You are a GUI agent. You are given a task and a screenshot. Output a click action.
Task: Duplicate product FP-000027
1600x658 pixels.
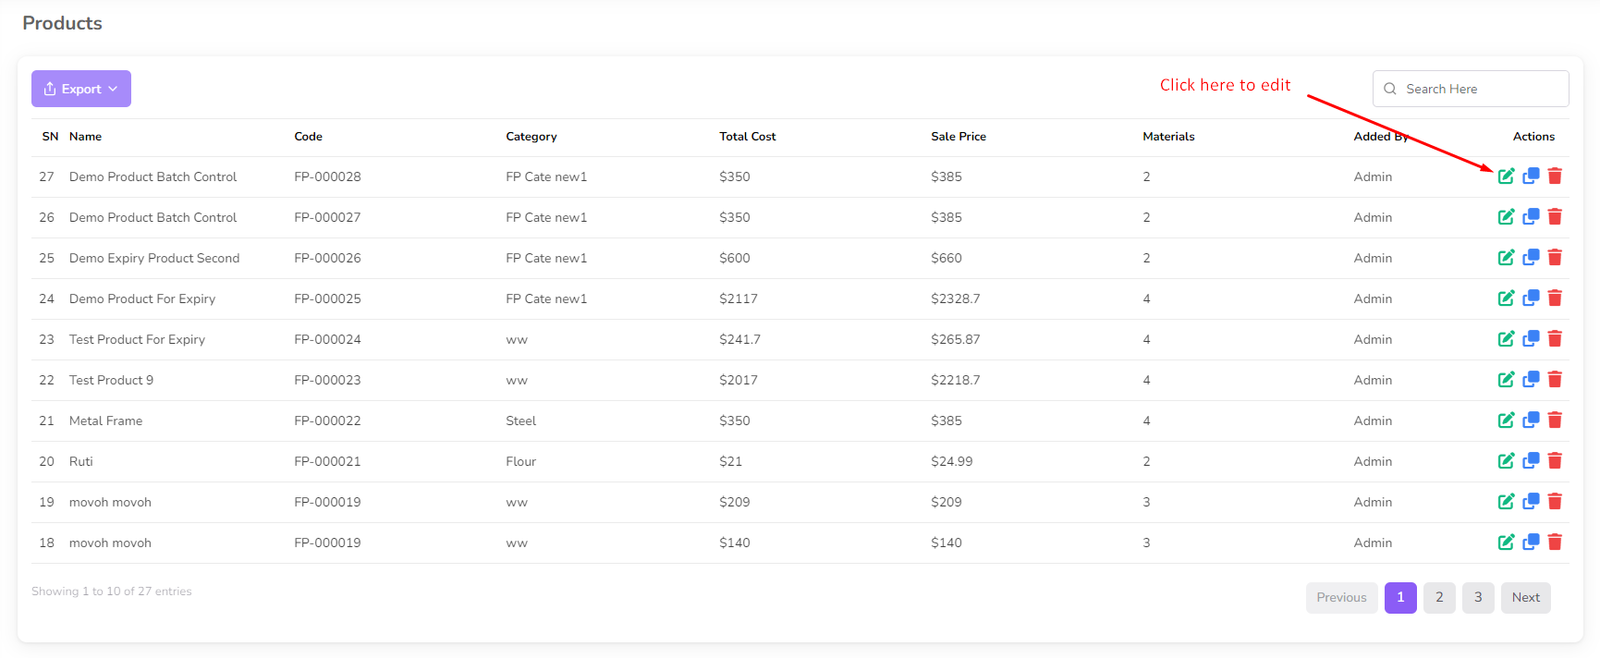point(1531,216)
